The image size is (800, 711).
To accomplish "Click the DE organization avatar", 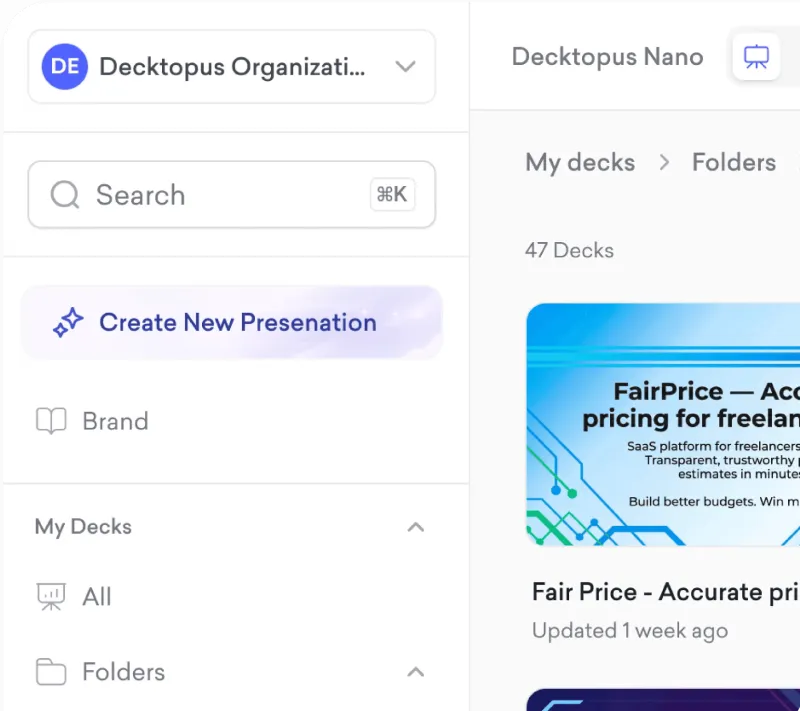I will [x=65, y=66].
